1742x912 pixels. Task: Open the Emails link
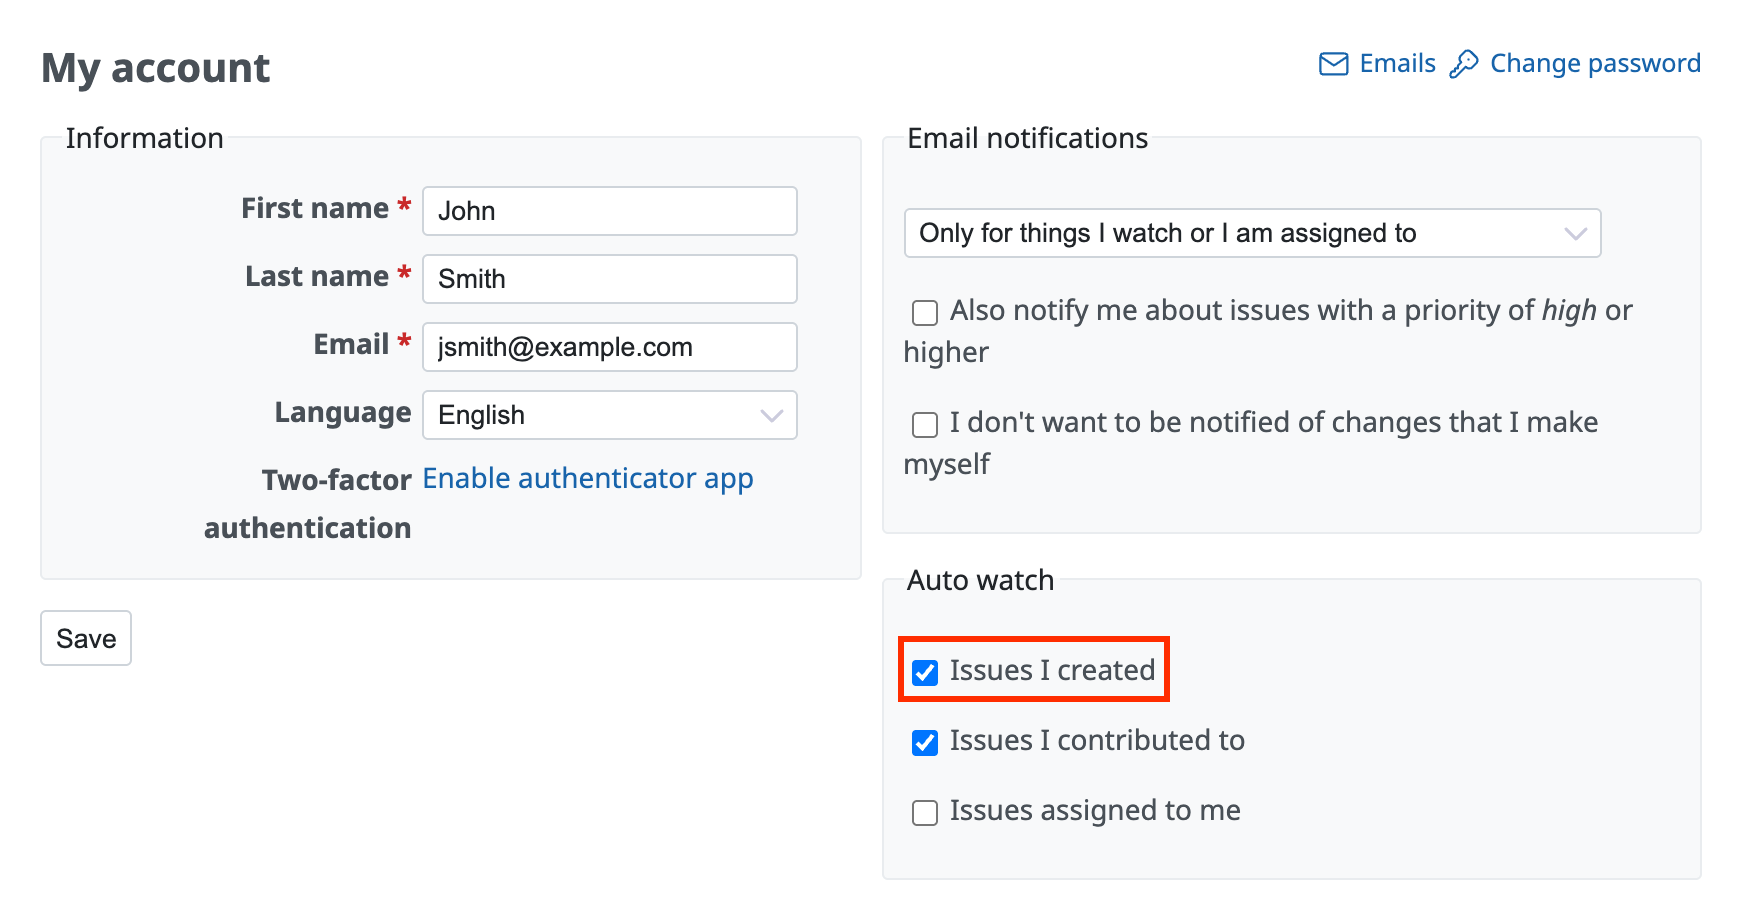[1397, 64]
